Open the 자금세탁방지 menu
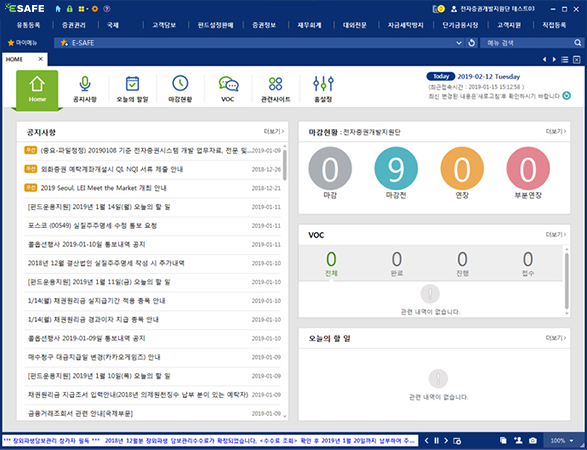 (x=405, y=25)
